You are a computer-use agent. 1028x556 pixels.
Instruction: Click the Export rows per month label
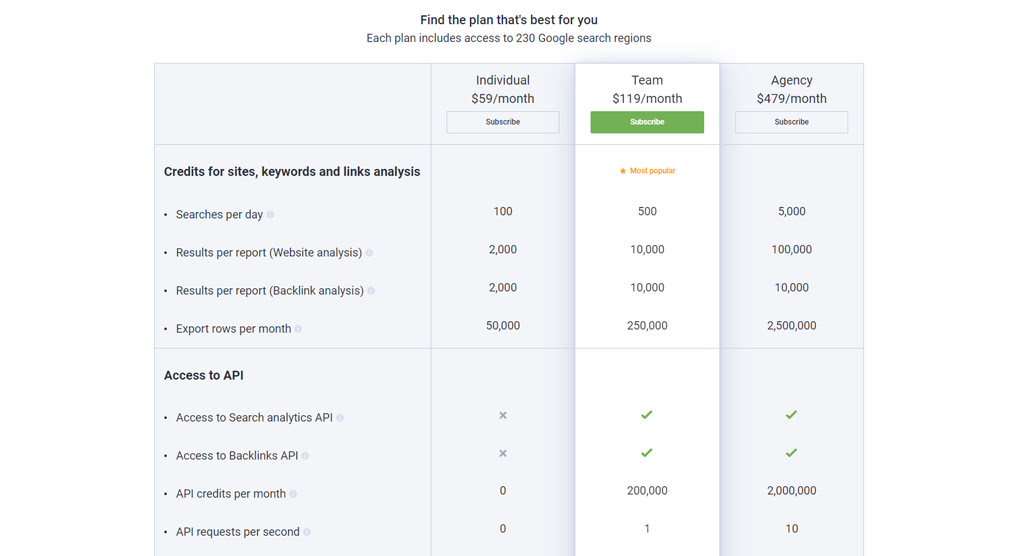(x=233, y=328)
